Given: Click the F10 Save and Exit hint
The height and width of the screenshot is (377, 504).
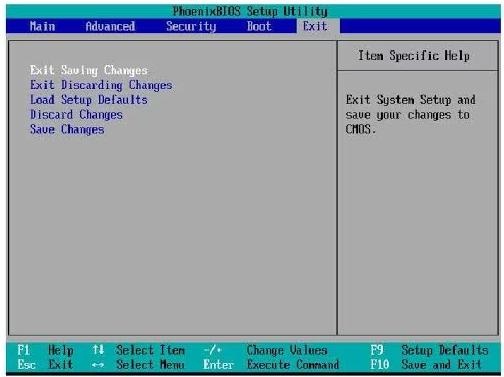Looking at the screenshot, I should (x=426, y=364).
